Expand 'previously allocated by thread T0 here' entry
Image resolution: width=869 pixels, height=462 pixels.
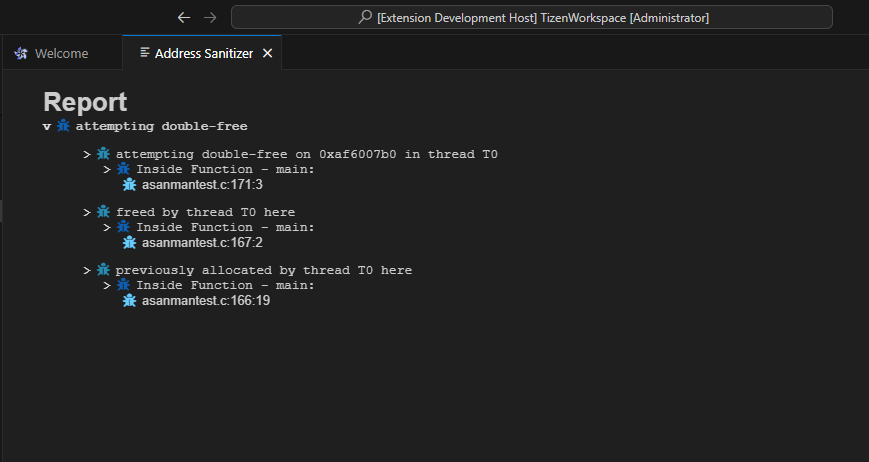pos(88,271)
